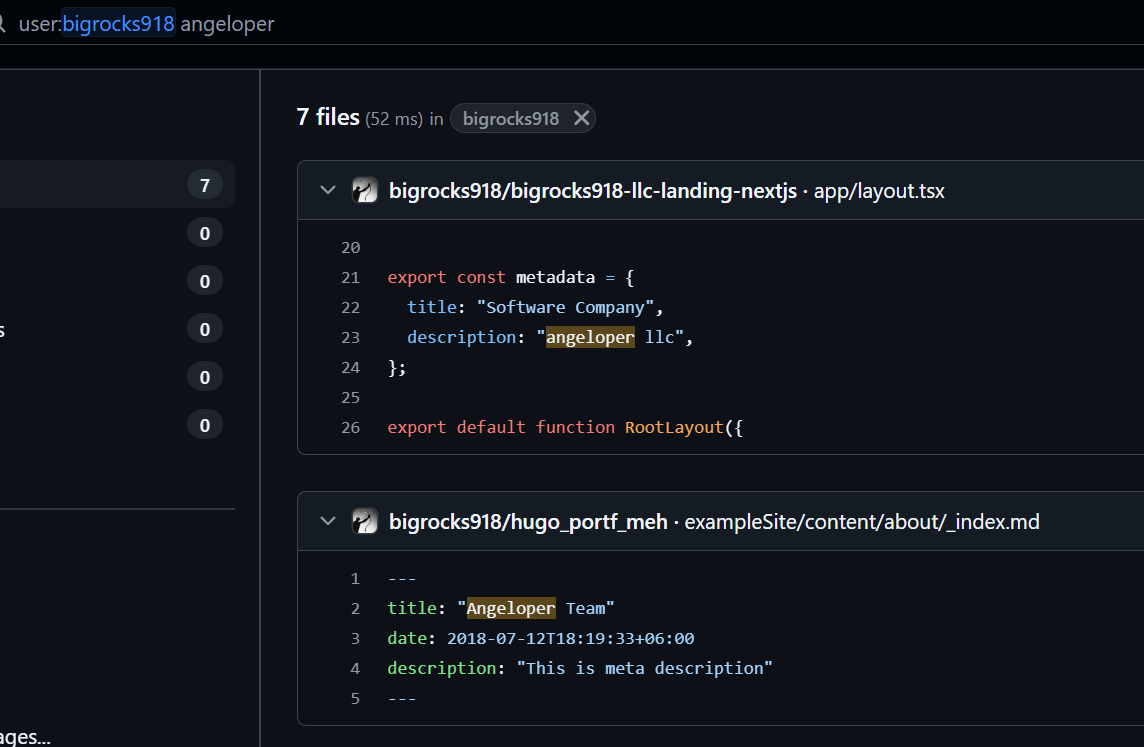Viewport: 1144px width, 747px height.
Task: Remove the bigrocks918 filter chip
Action: click(581, 118)
